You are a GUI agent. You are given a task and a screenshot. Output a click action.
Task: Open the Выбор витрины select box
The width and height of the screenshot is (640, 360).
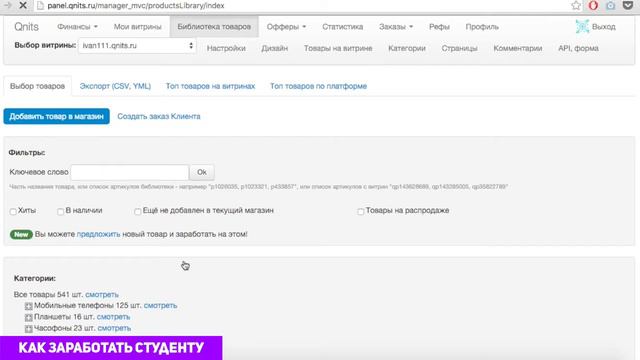pos(137,46)
